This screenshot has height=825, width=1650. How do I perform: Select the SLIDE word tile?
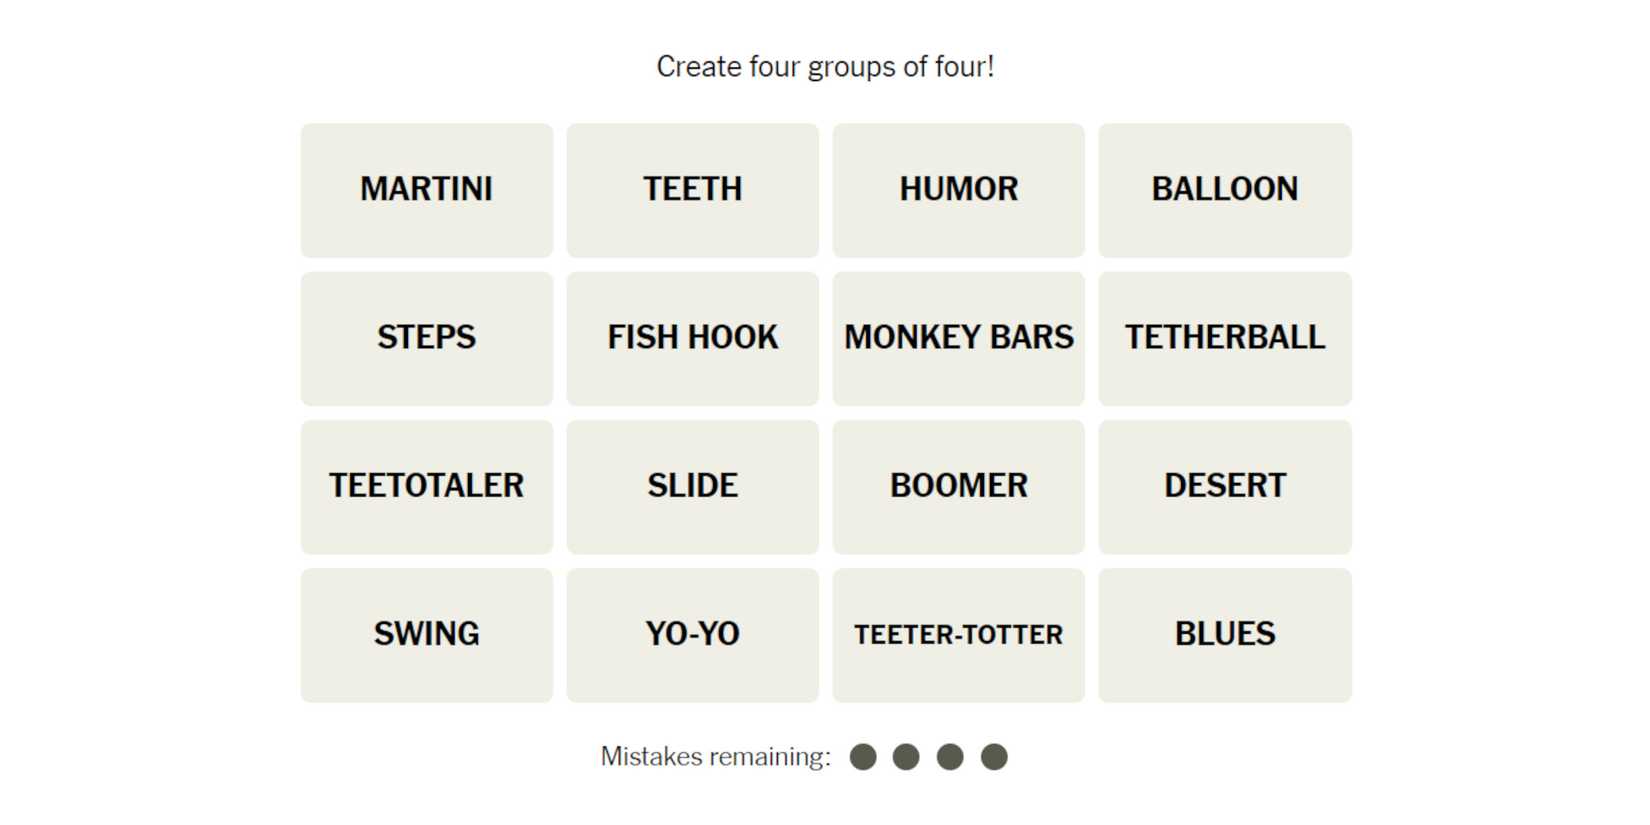click(692, 486)
